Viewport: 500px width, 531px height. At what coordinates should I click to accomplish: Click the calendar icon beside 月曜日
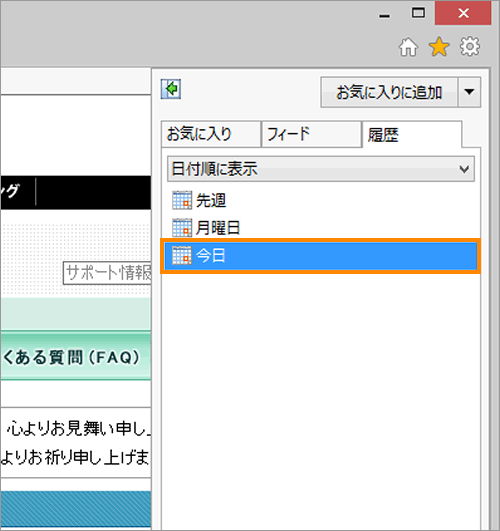182,228
